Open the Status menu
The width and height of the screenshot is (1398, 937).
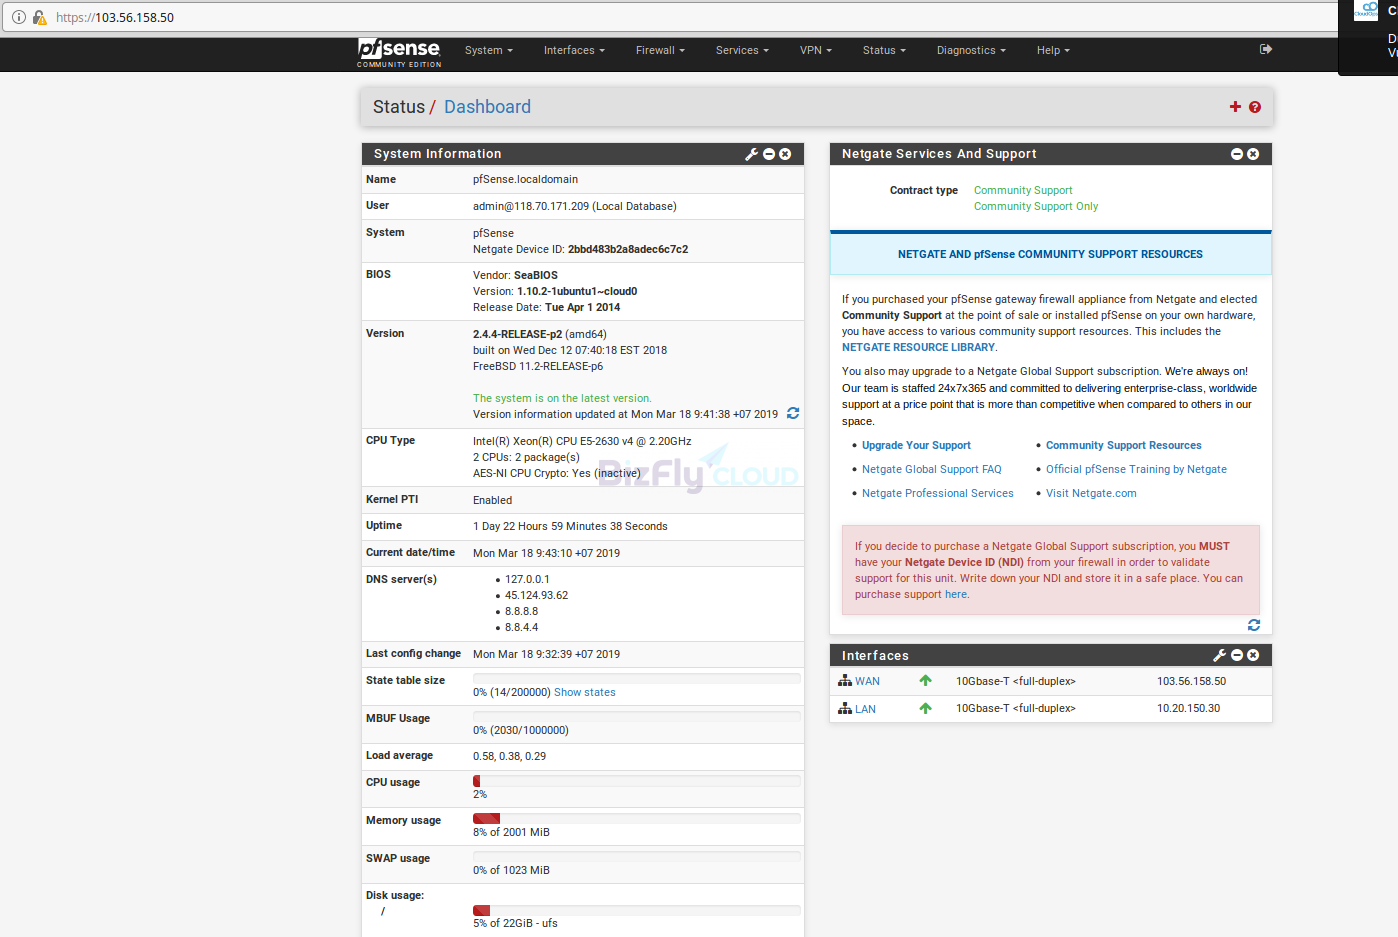(884, 50)
